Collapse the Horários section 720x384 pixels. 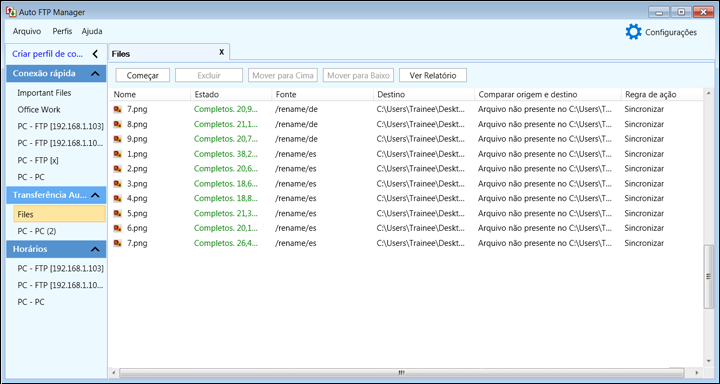[x=95, y=249]
